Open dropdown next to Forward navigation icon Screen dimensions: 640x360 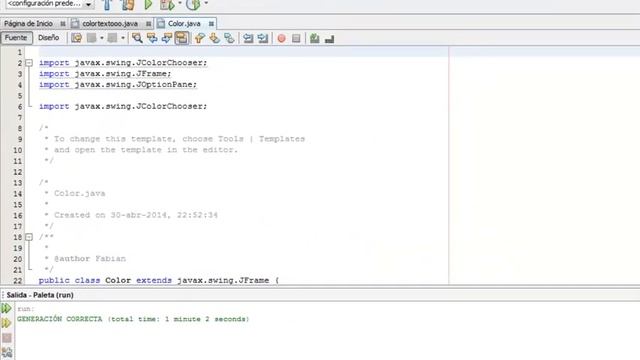tap(122, 38)
